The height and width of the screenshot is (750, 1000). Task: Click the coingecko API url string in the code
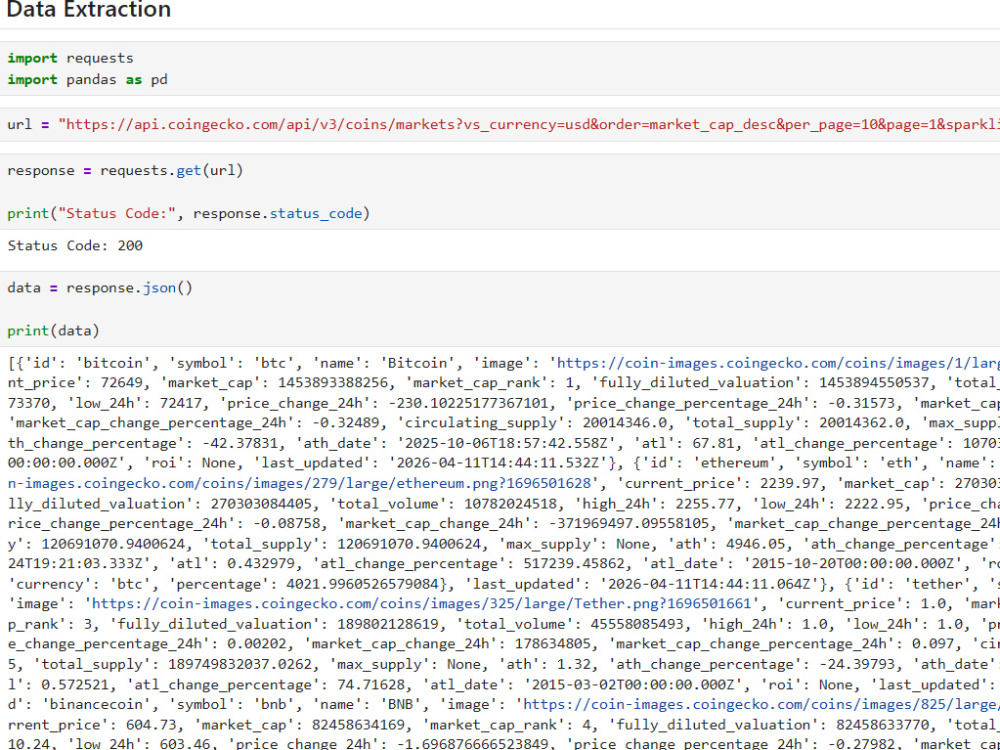[529, 124]
